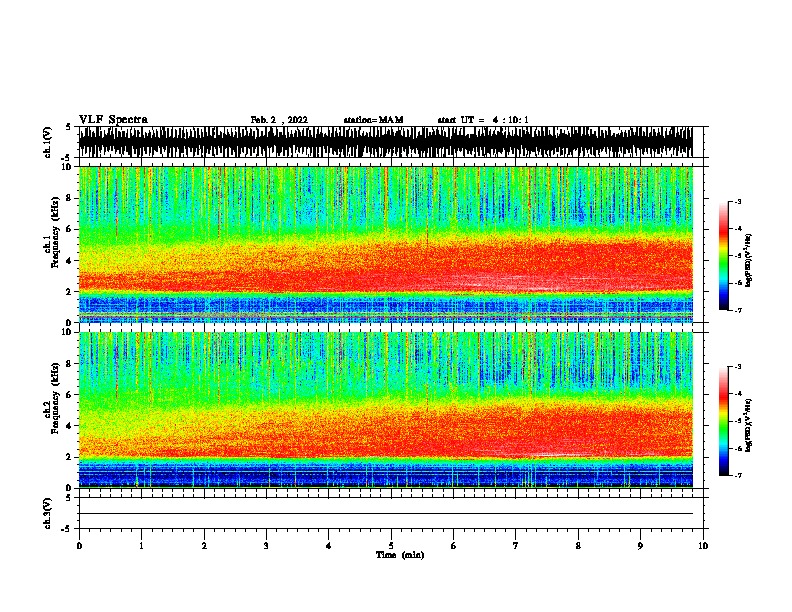792x612 pixels.
Task: Click the ch.2 color scale bar
Action: point(723,421)
